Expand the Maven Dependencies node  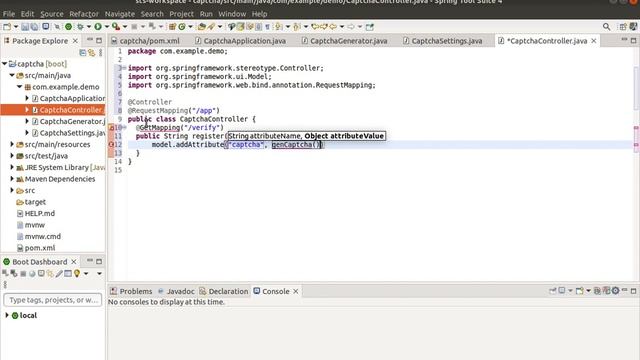pyautogui.click(x=12, y=179)
